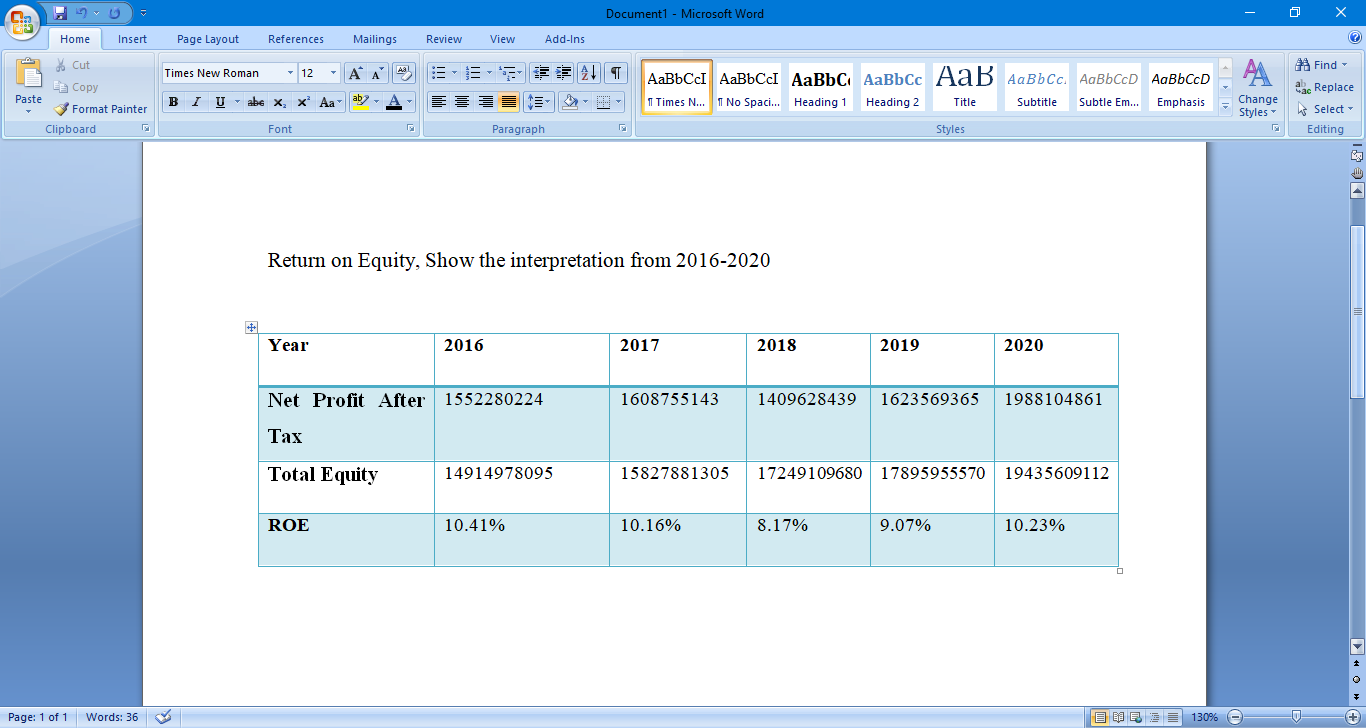Increase paragraph indent

[x=564, y=73]
